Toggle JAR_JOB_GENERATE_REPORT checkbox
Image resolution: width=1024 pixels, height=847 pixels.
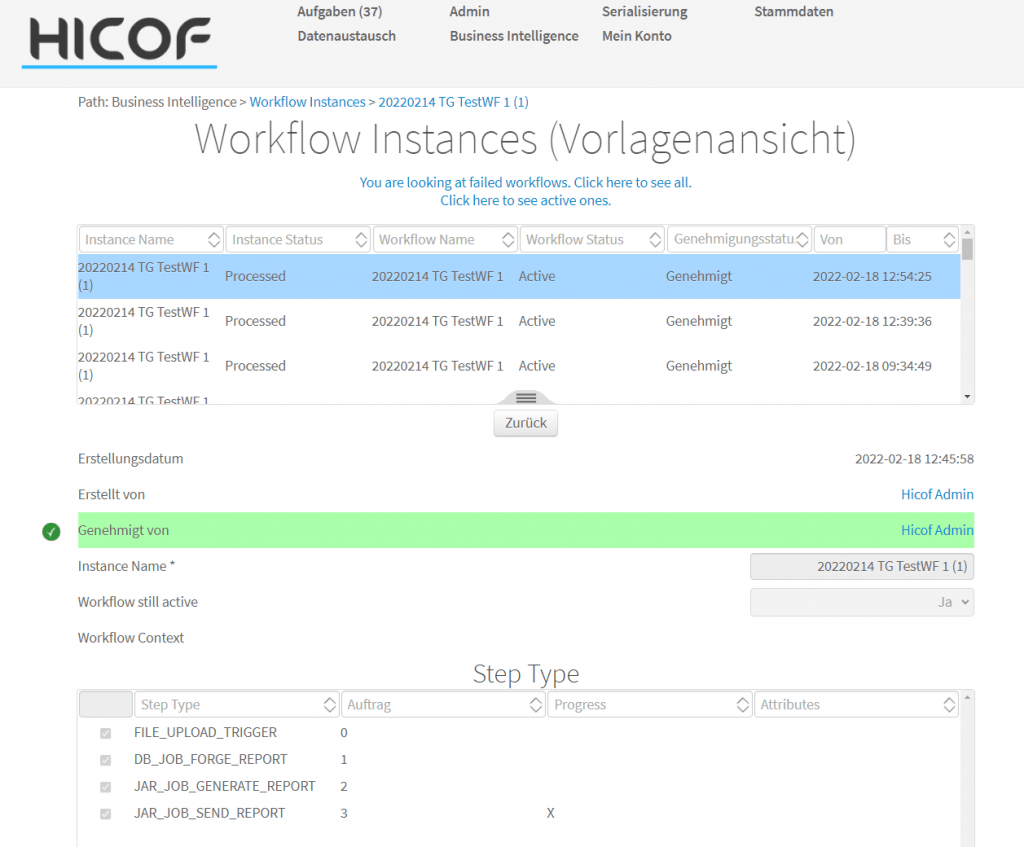coord(106,787)
